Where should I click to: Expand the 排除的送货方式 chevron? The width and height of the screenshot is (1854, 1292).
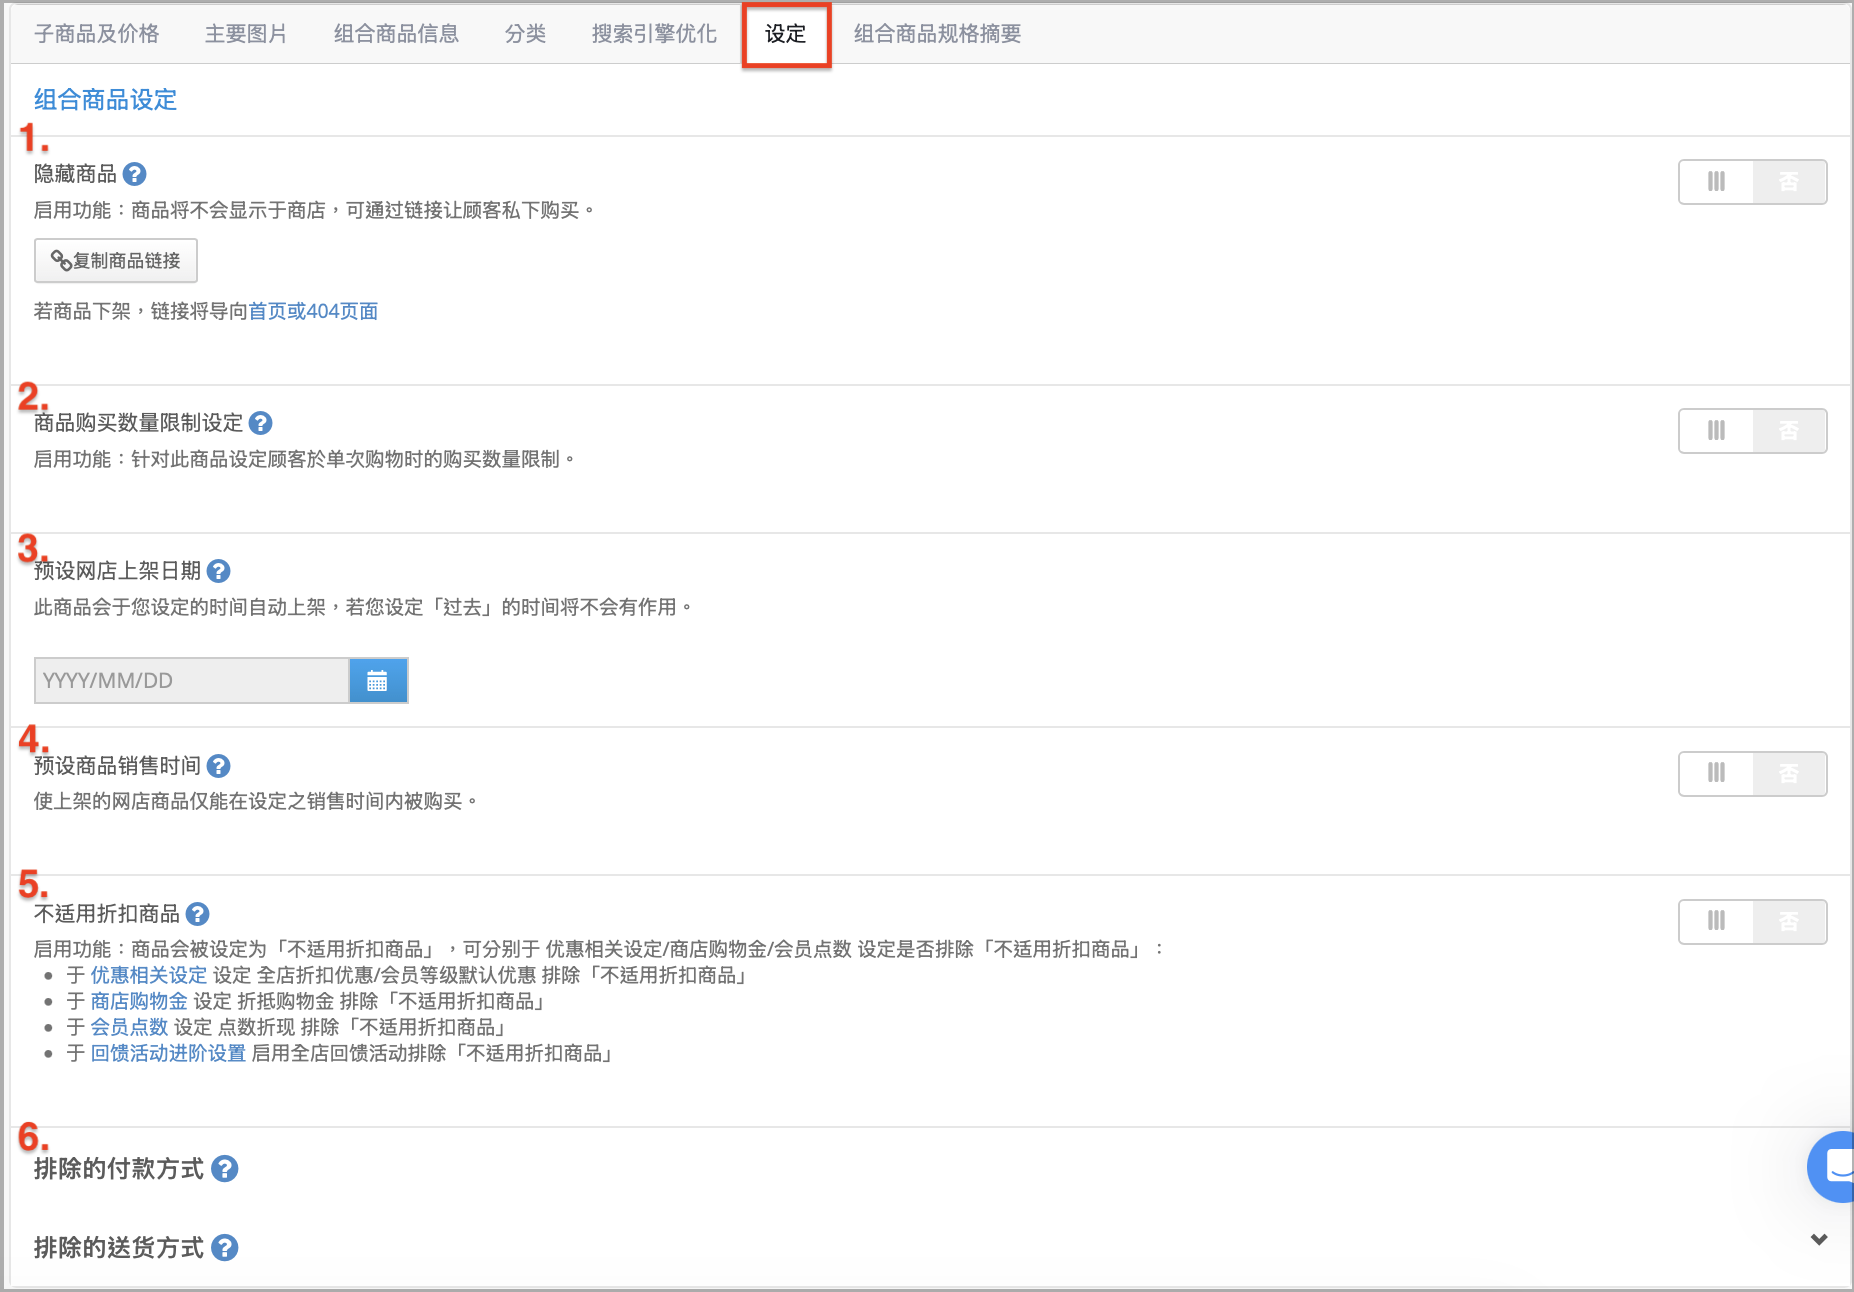pyautogui.click(x=1819, y=1240)
